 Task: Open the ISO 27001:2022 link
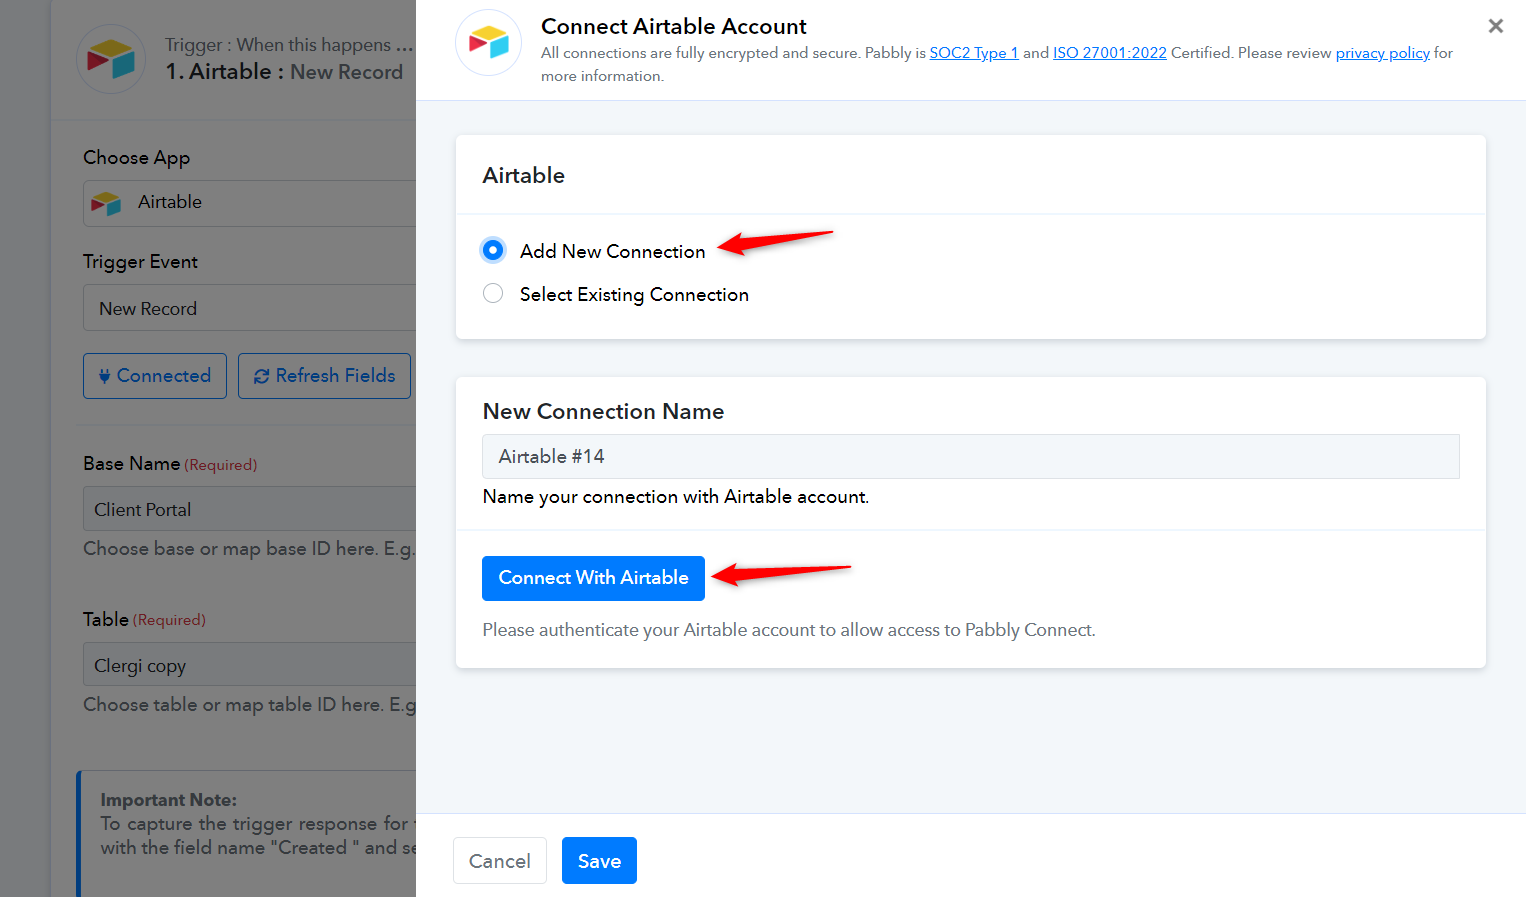click(x=1110, y=53)
